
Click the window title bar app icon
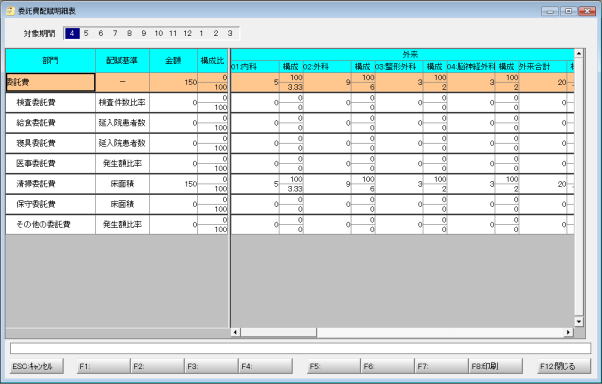(10, 11)
